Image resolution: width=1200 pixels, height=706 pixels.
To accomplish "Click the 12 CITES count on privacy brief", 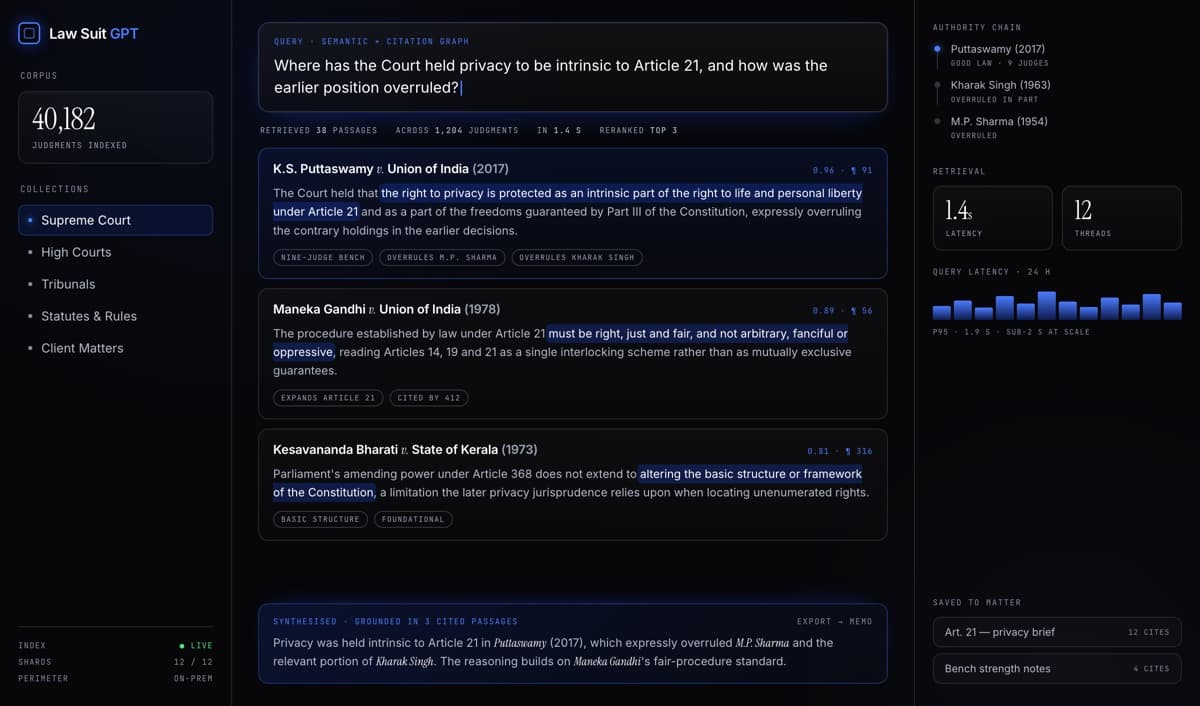I will [x=1148, y=632].
